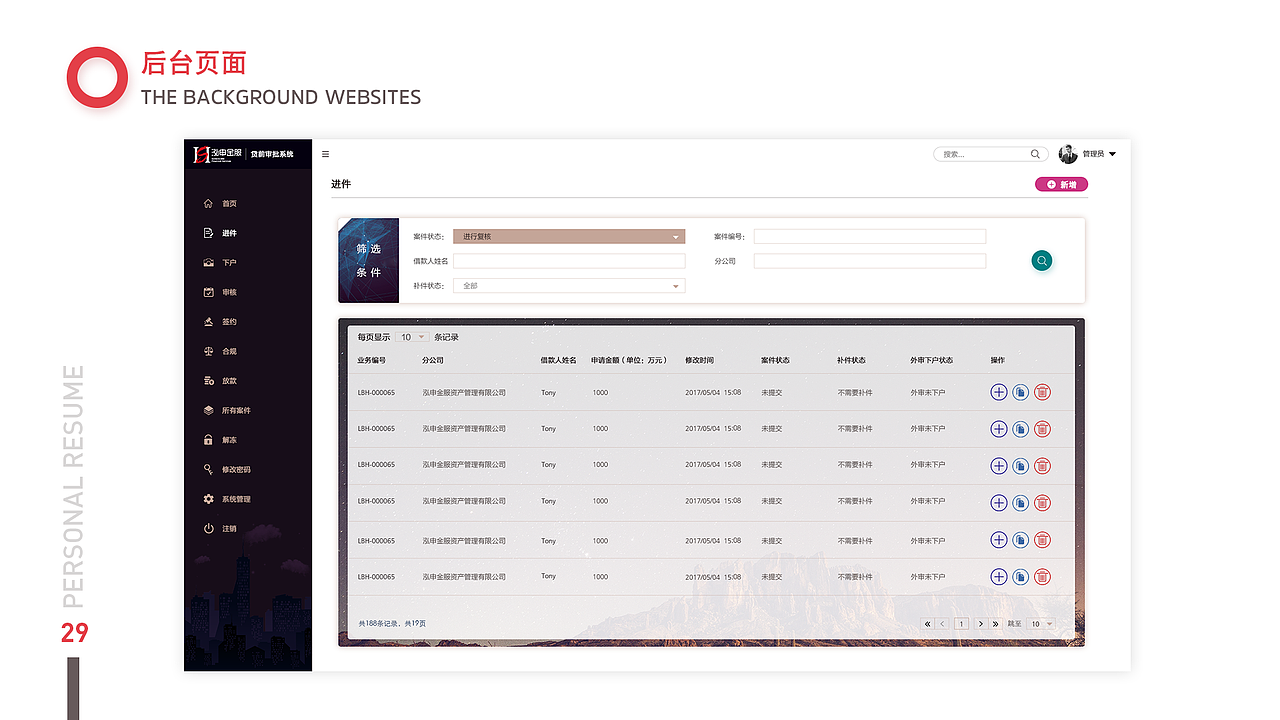Viewport: 1280px width, 720px height.
Task: Click the camera icon beside 下户
Action: click(208, 262)
